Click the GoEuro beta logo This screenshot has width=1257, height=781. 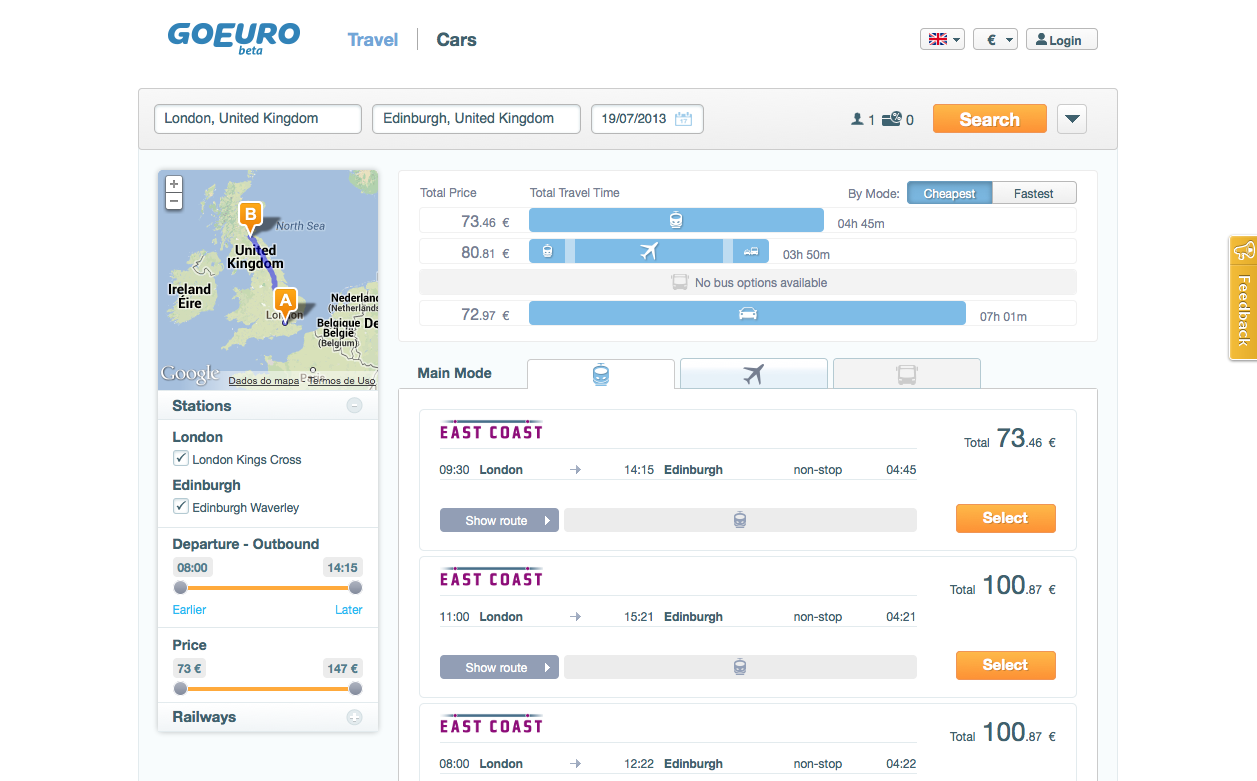click(234, 39)
